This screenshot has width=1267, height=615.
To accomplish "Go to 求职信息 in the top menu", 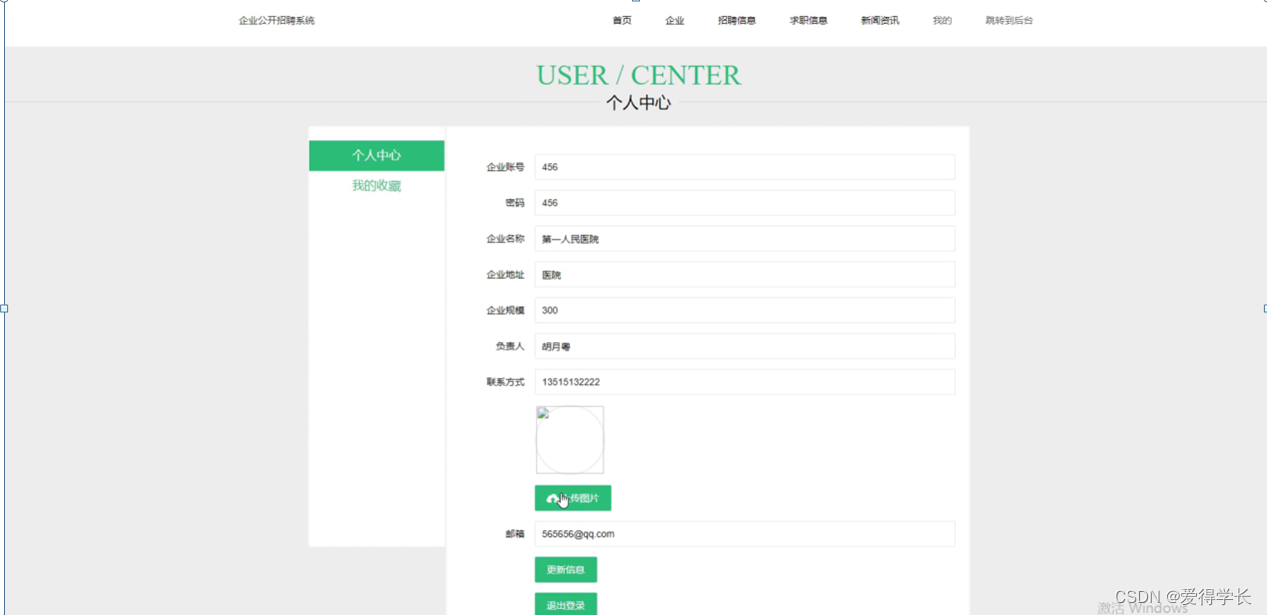I will pyautogui.click(x=809, y=20).
